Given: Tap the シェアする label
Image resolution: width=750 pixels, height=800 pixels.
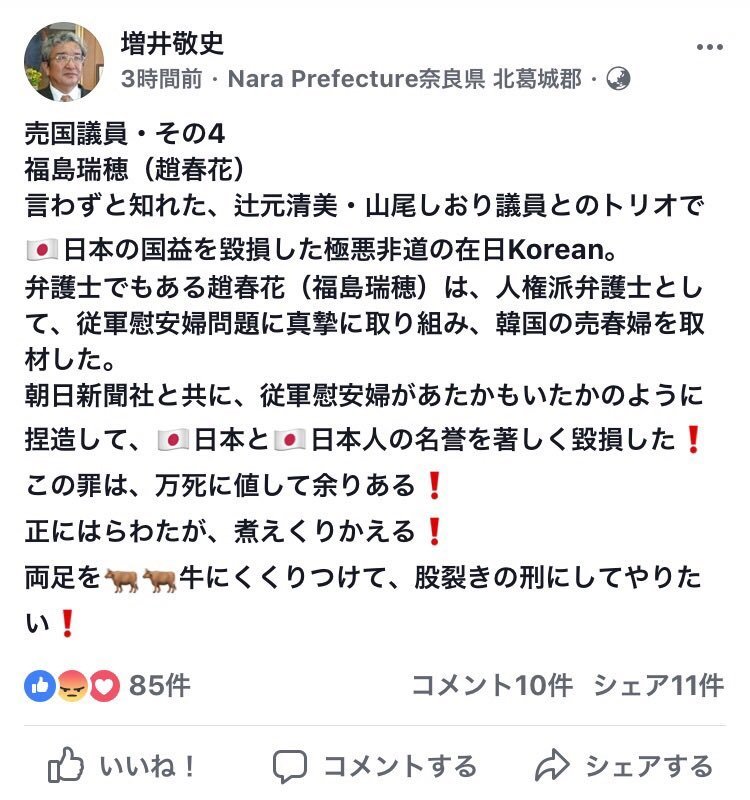Looking at the screenshot, I should pyautogui.click(x=649, y=766).
